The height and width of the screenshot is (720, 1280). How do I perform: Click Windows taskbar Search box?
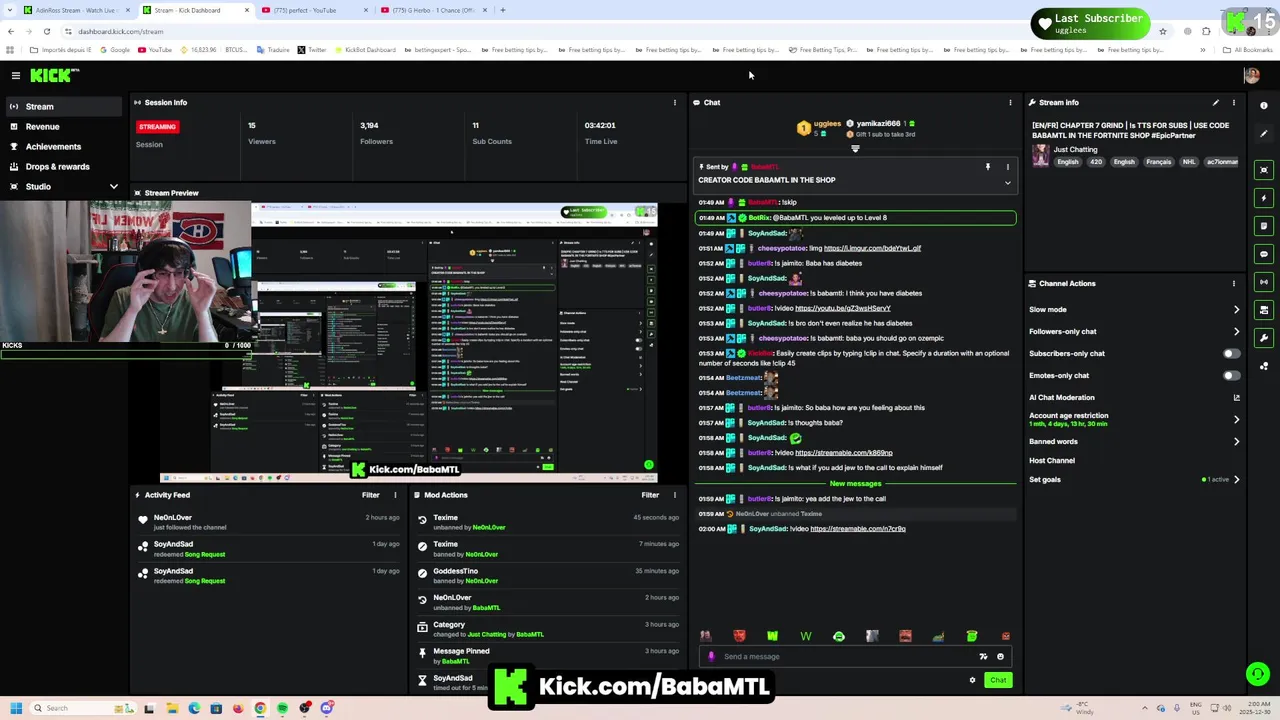point(83,708)
